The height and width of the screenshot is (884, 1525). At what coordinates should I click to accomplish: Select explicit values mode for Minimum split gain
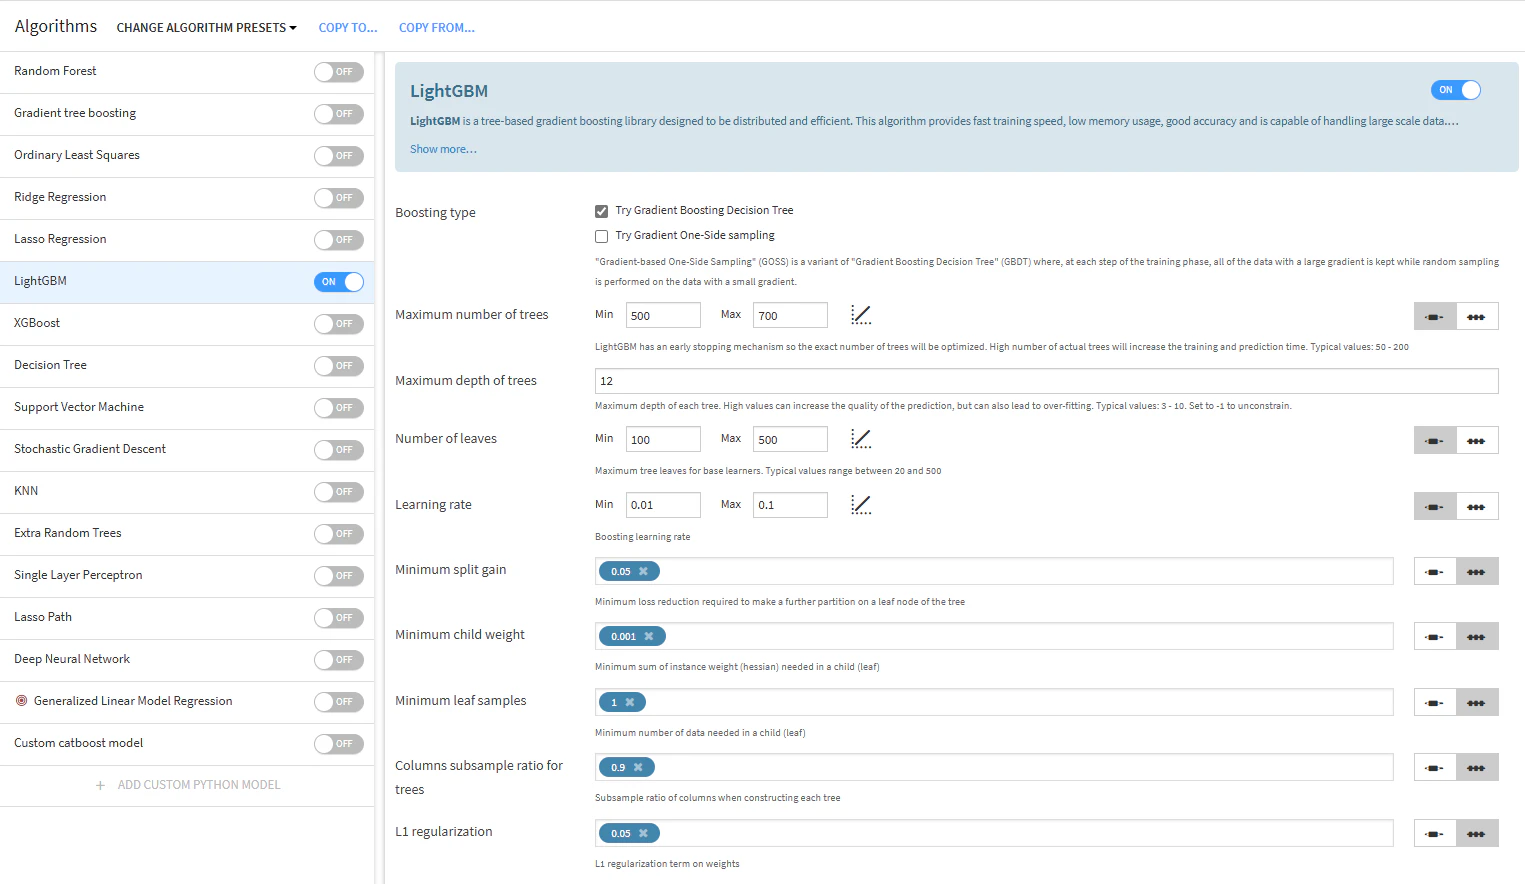(x=1477, y=571)
